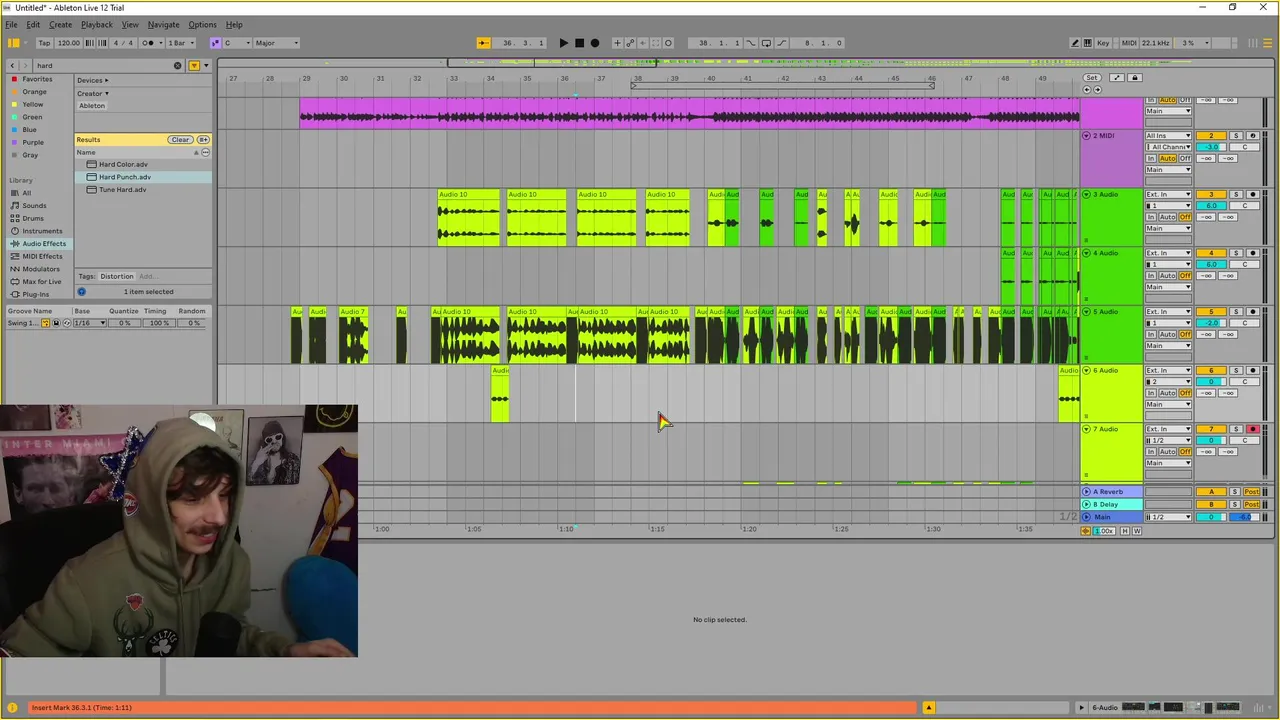Viewport: 1280px width, 720px height.
Task: Toggle the metronome button
Action: 149,43
